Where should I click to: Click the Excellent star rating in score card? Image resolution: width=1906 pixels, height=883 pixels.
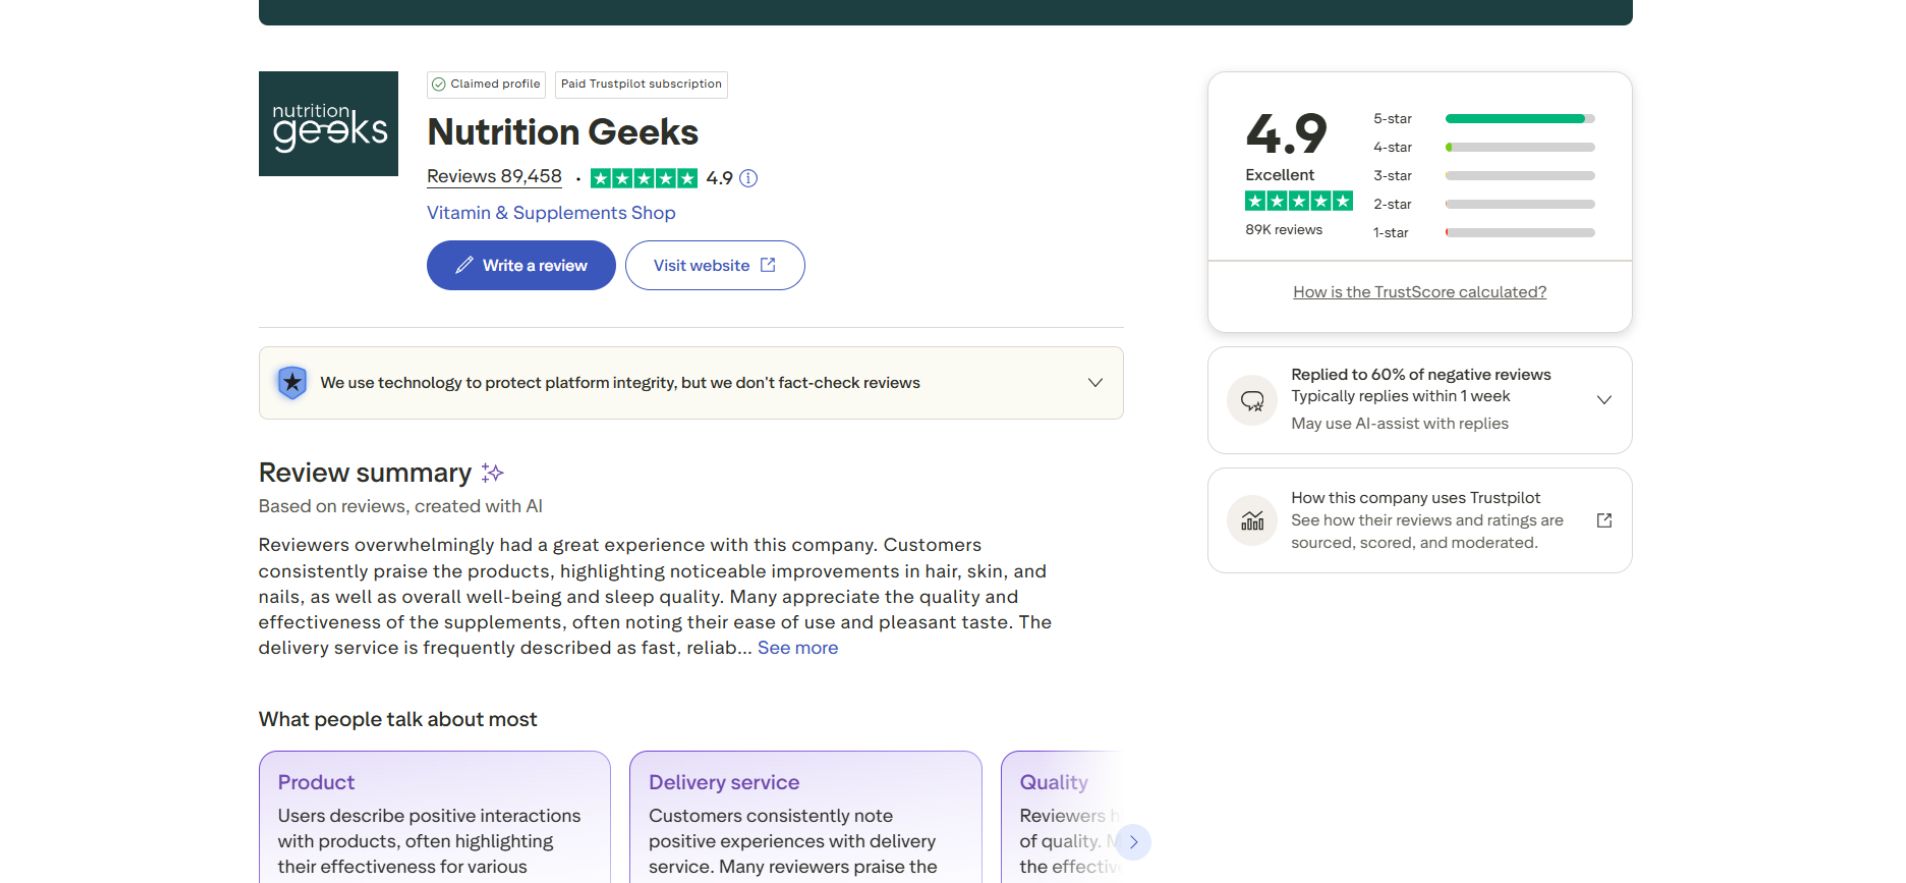pyautogui.click(x=1298, y=201)
